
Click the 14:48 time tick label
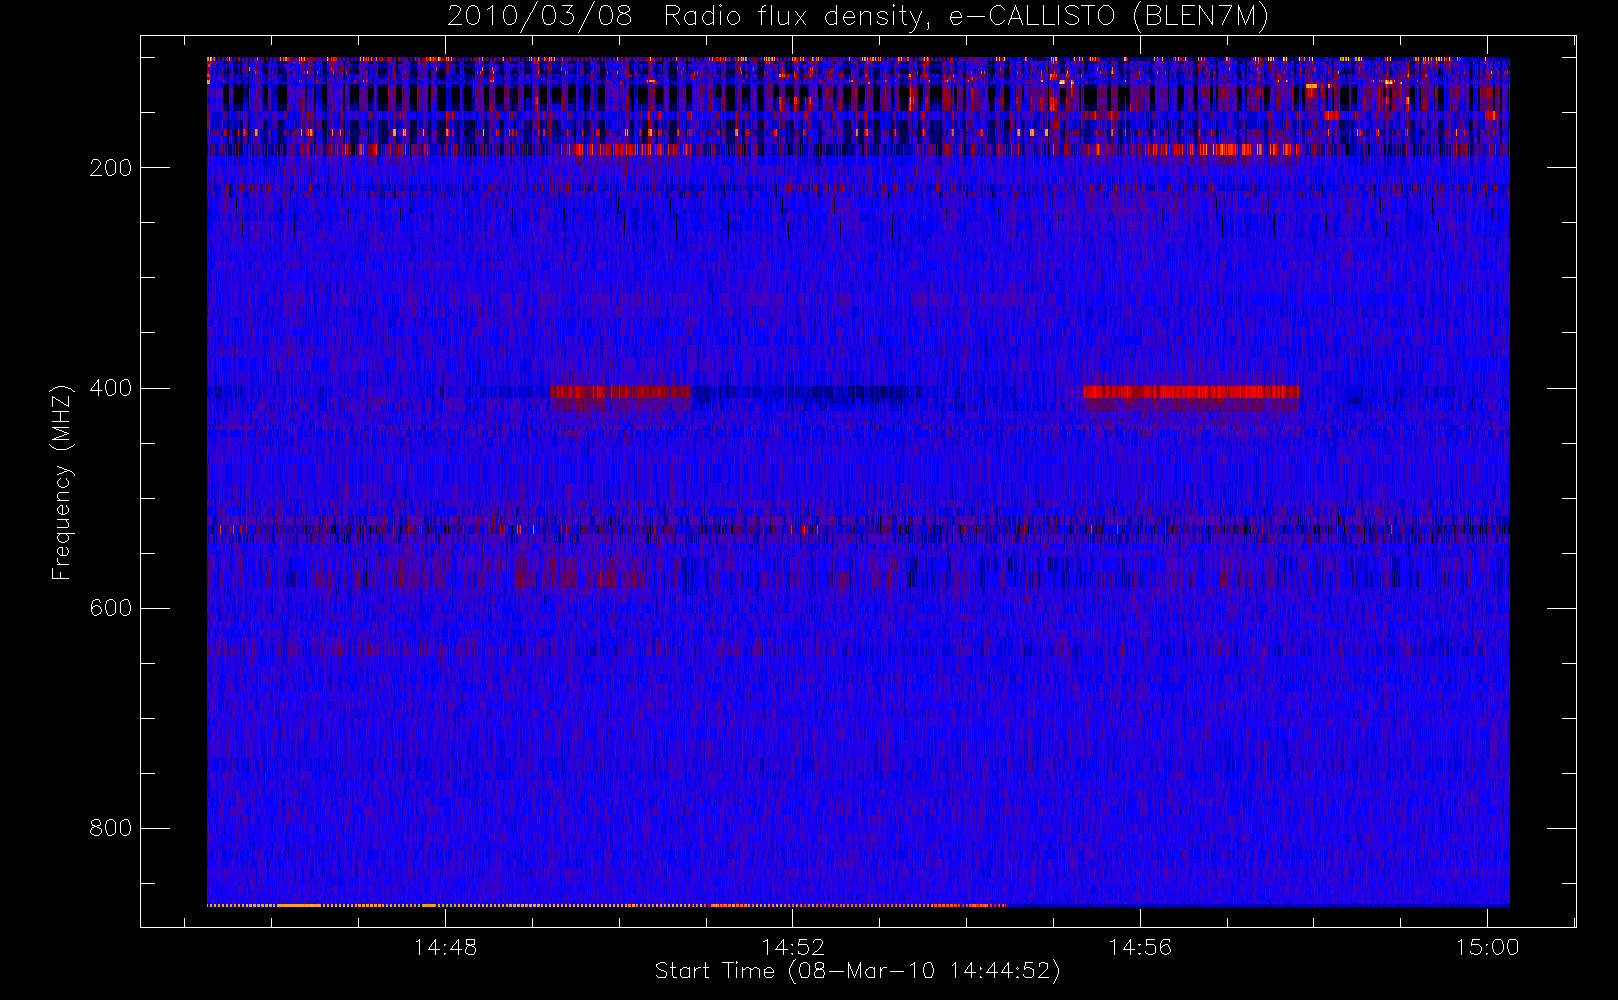pos(445,947)
